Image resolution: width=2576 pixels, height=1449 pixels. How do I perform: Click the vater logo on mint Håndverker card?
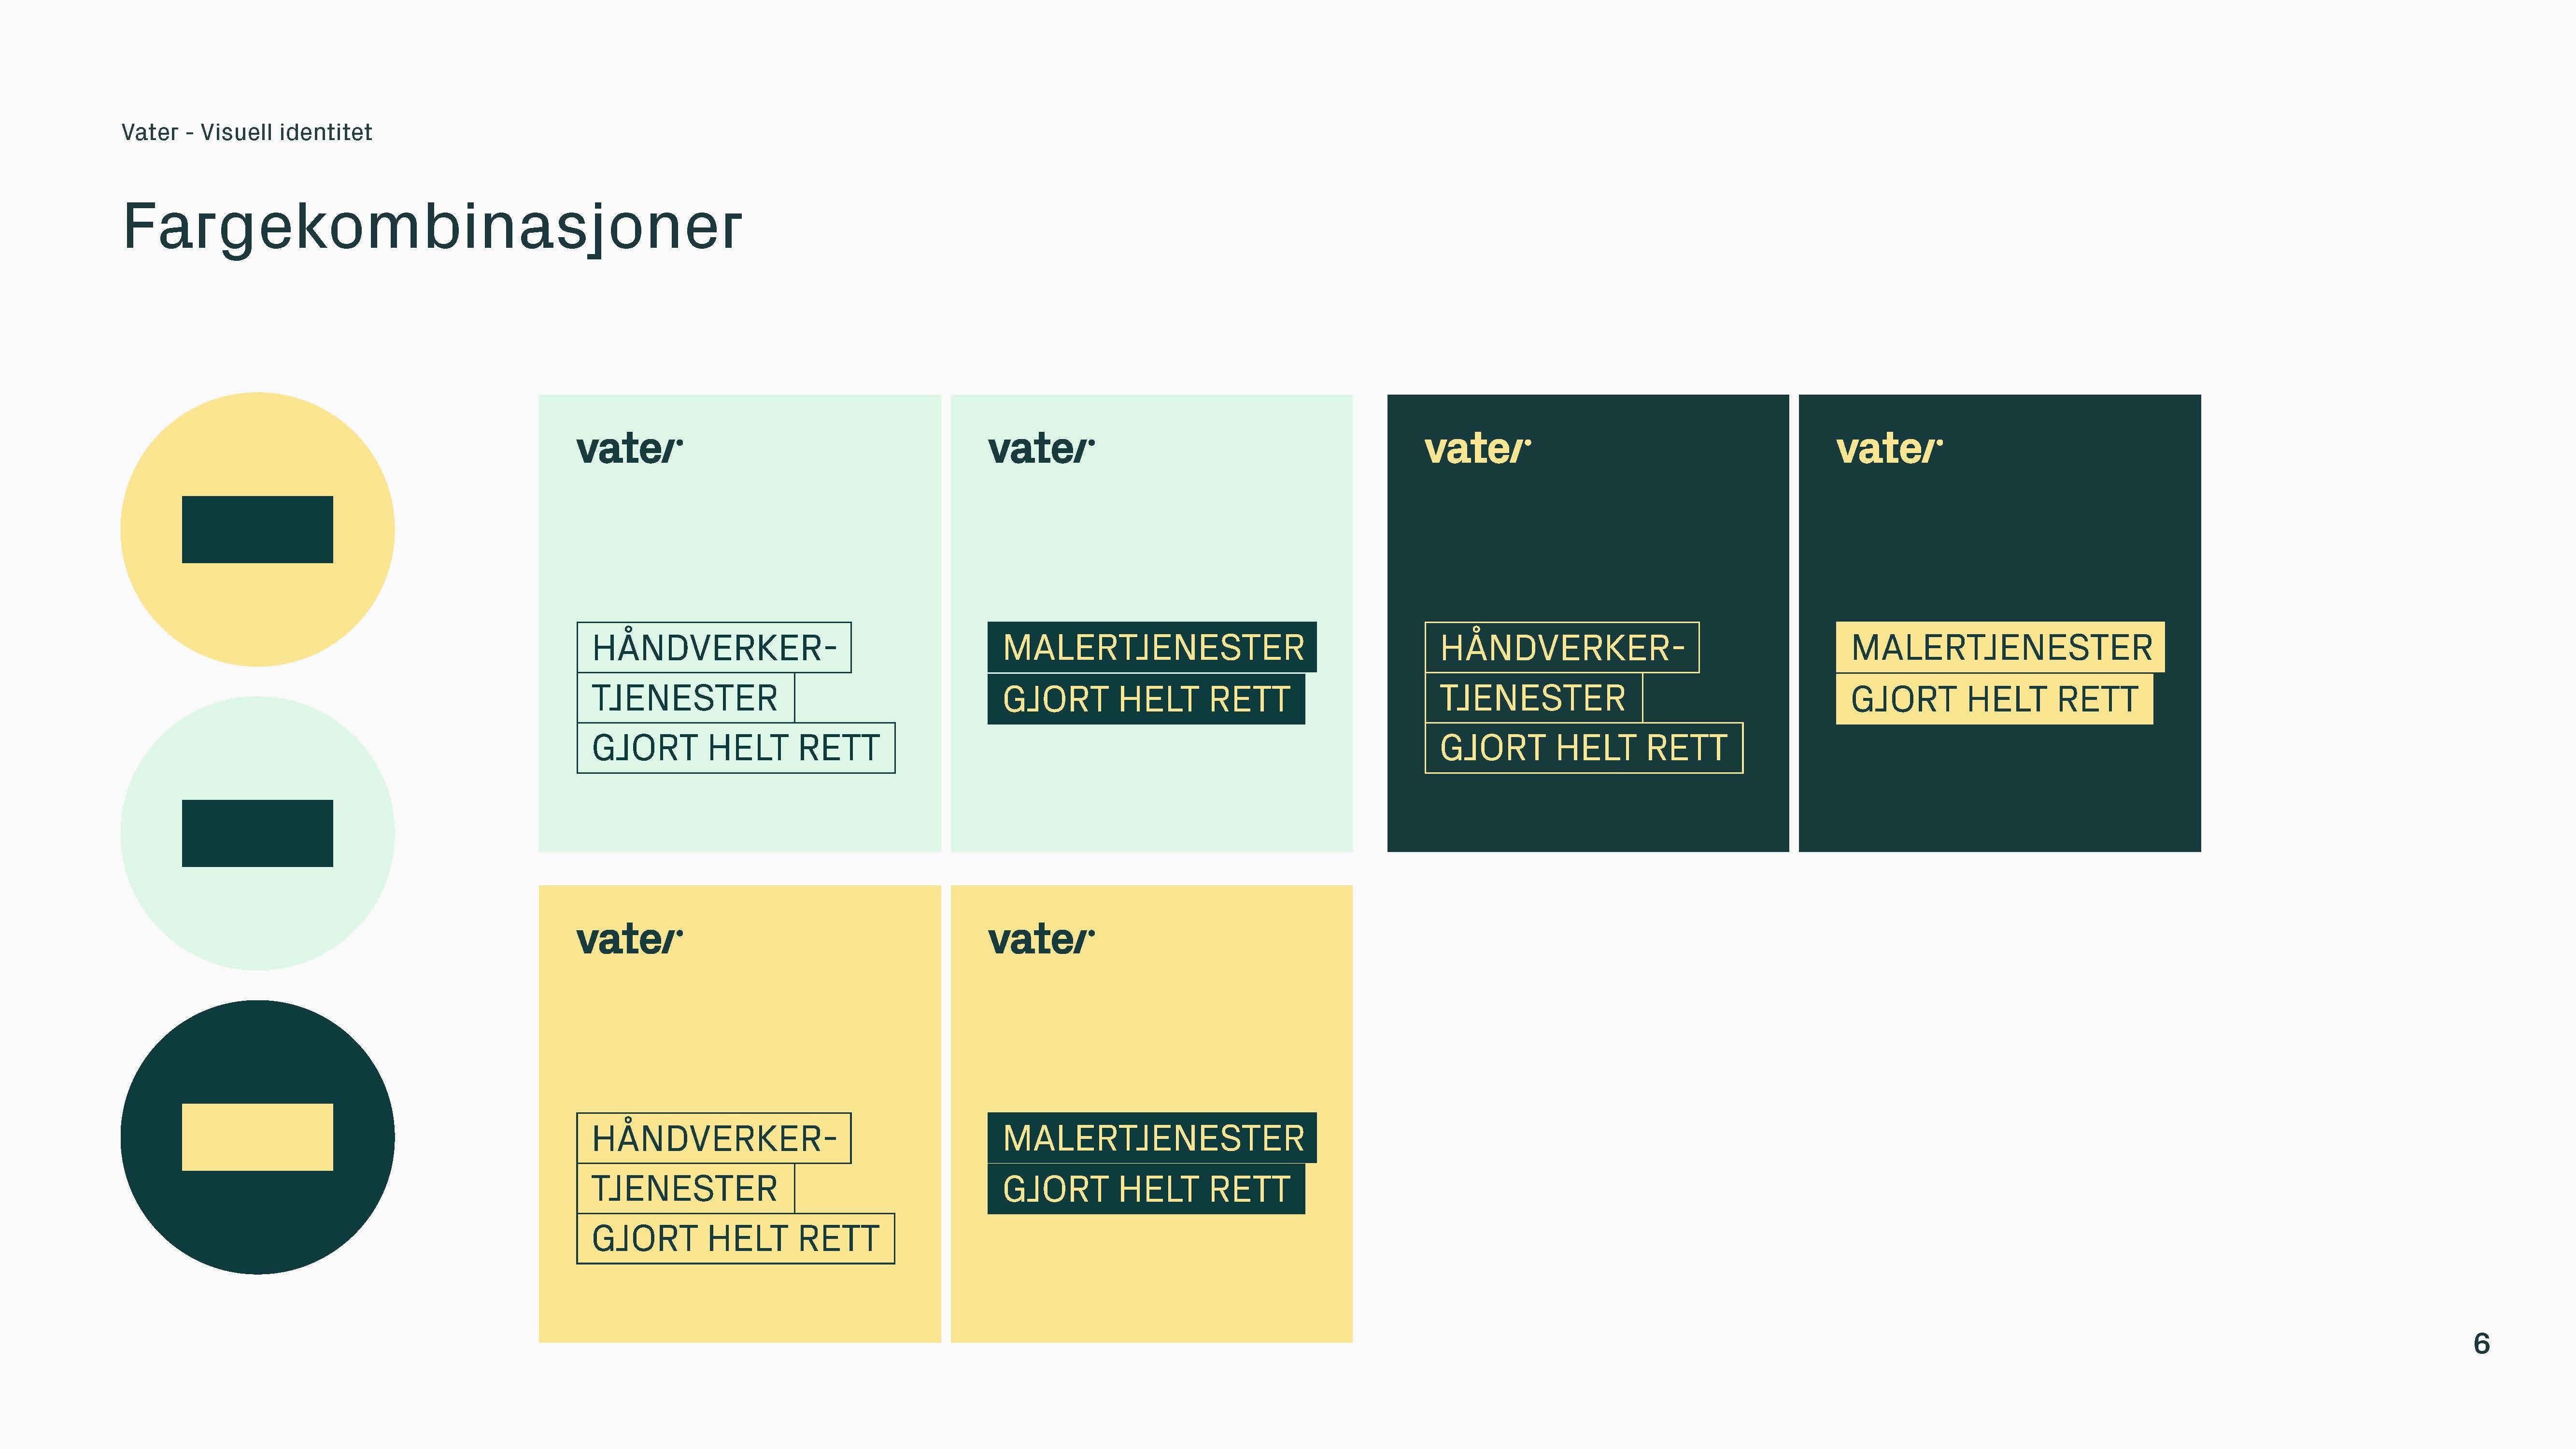click(629, 449)
